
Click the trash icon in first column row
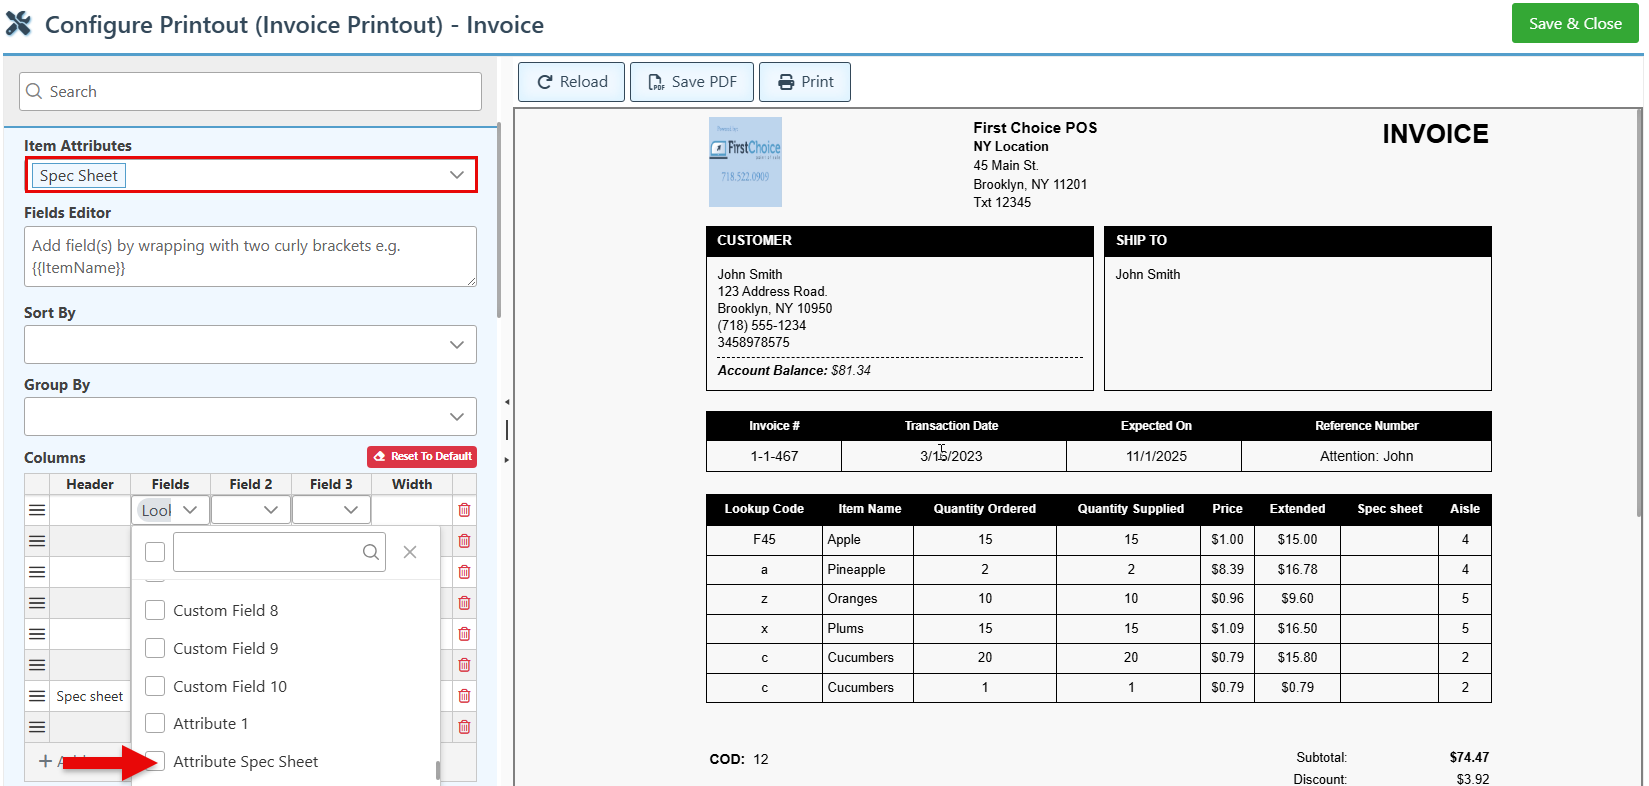[464, 510]
